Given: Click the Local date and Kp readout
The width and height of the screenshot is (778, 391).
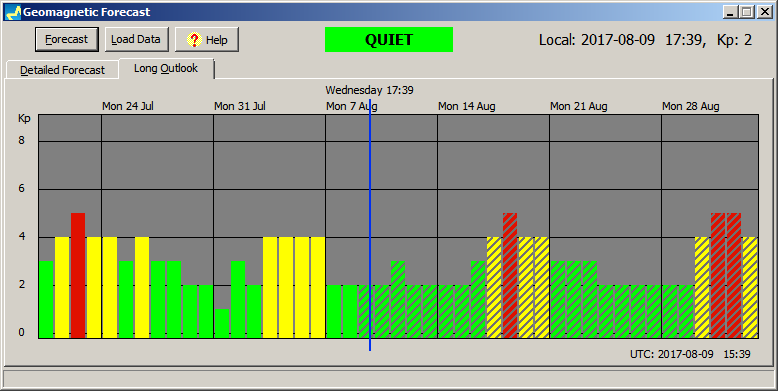Looking at the screenshot, I should pyautogui.click(x=646, y=40).
